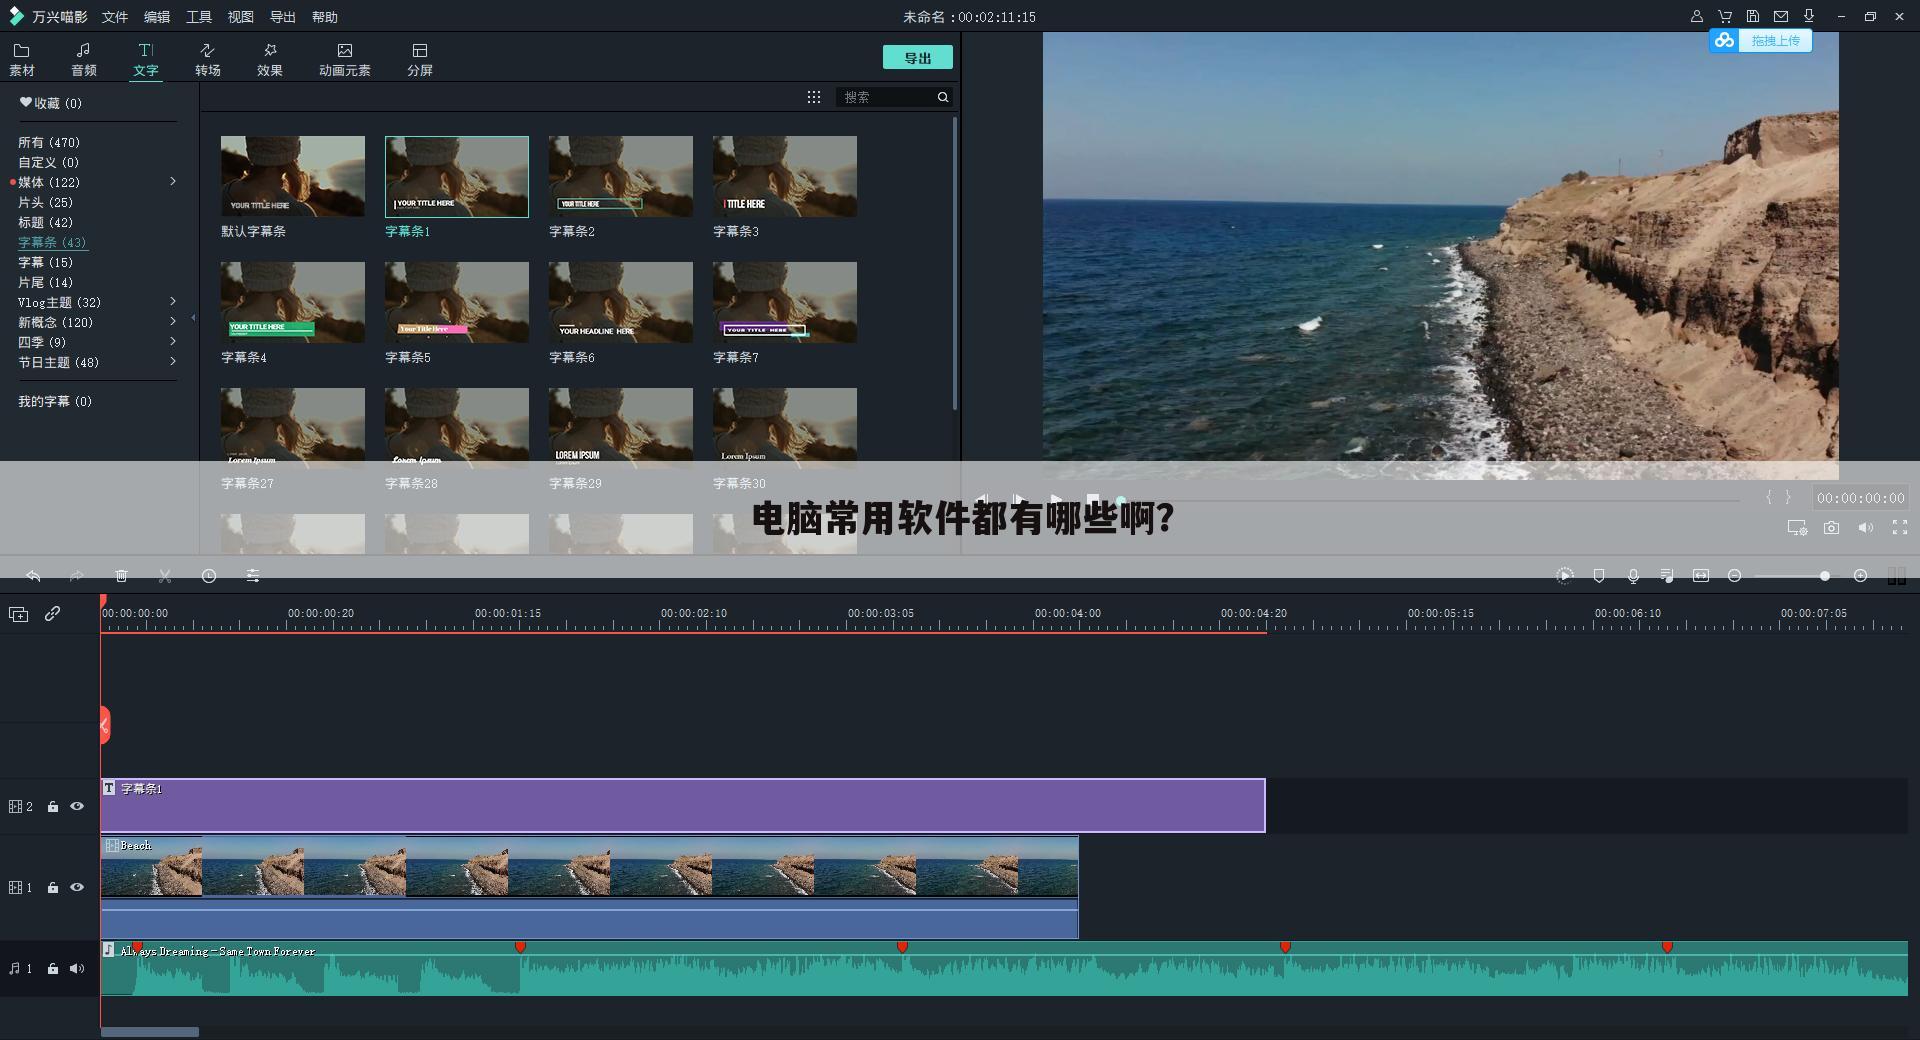Switch to the 素材 media tab
1920x1040 pixels.
(x=22, y=60)
